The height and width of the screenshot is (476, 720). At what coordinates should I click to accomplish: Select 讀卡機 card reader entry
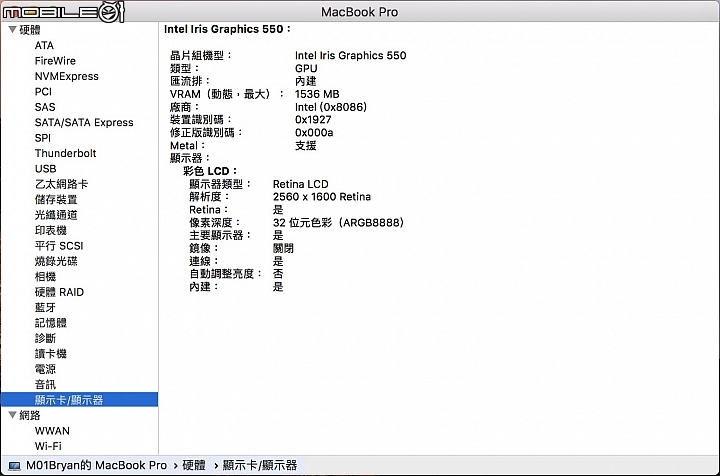click(x=51, y=353)
